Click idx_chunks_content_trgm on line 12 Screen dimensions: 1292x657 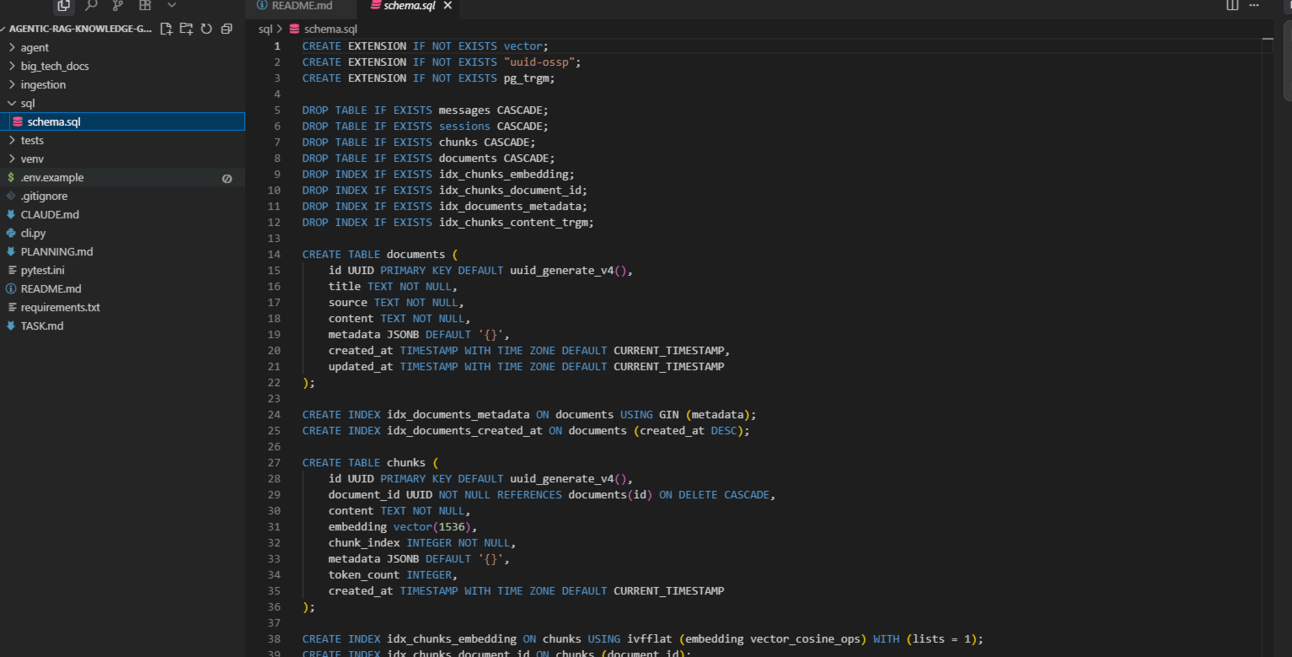pos(513,222)
